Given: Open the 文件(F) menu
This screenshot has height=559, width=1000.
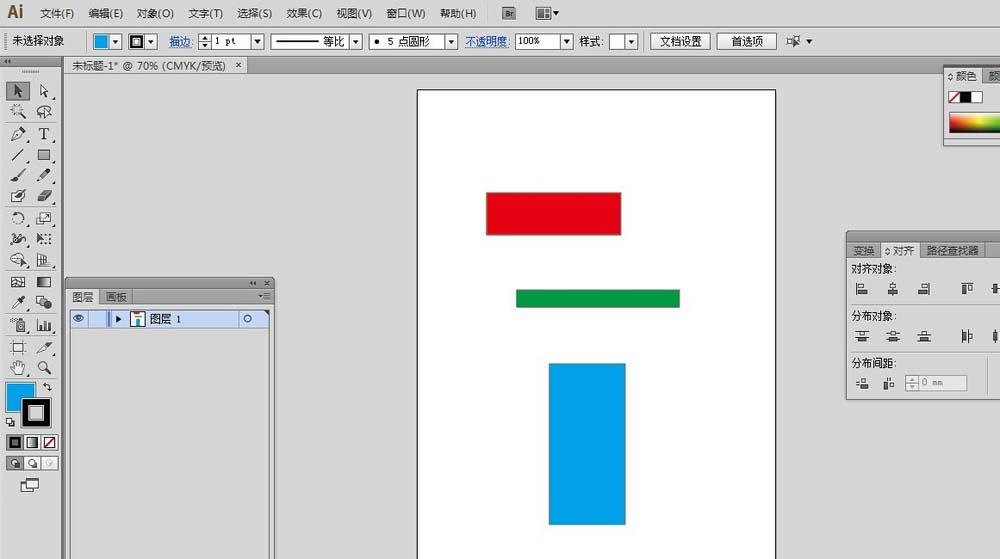Looking at the screenshot, I should click(57, 13).
